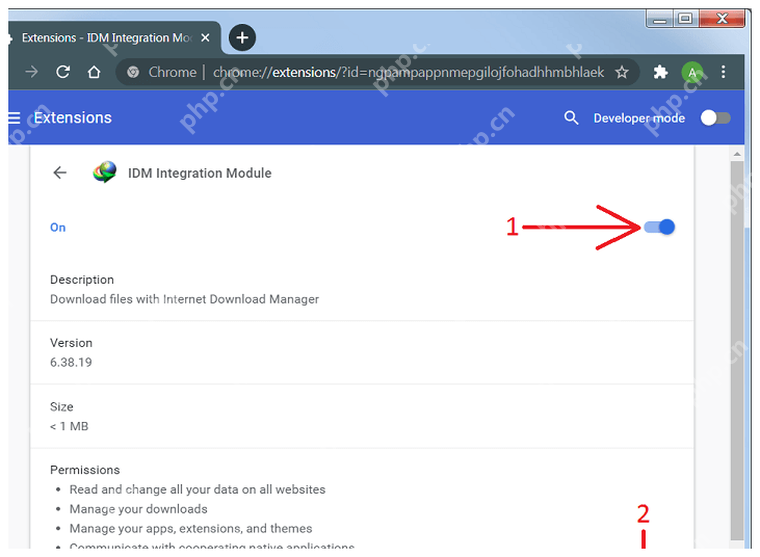Reload the page with refresh icon
This screenshot has width=760, height=557.
pos(63,72)
